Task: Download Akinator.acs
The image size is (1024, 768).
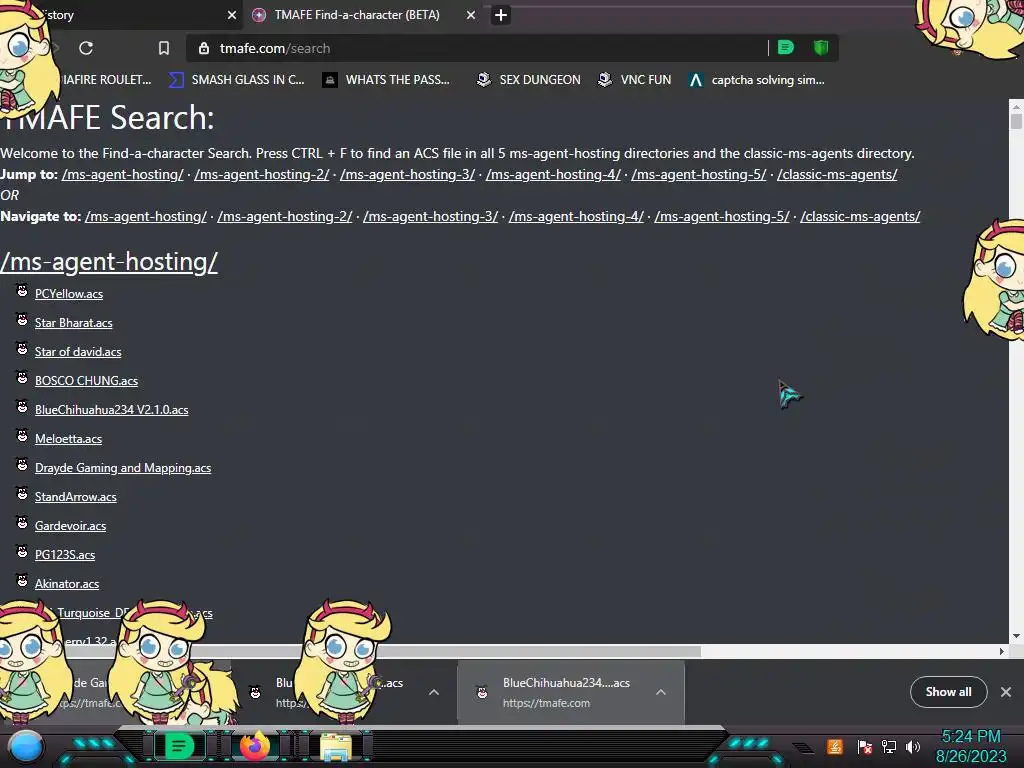Action: pos(67,584)
